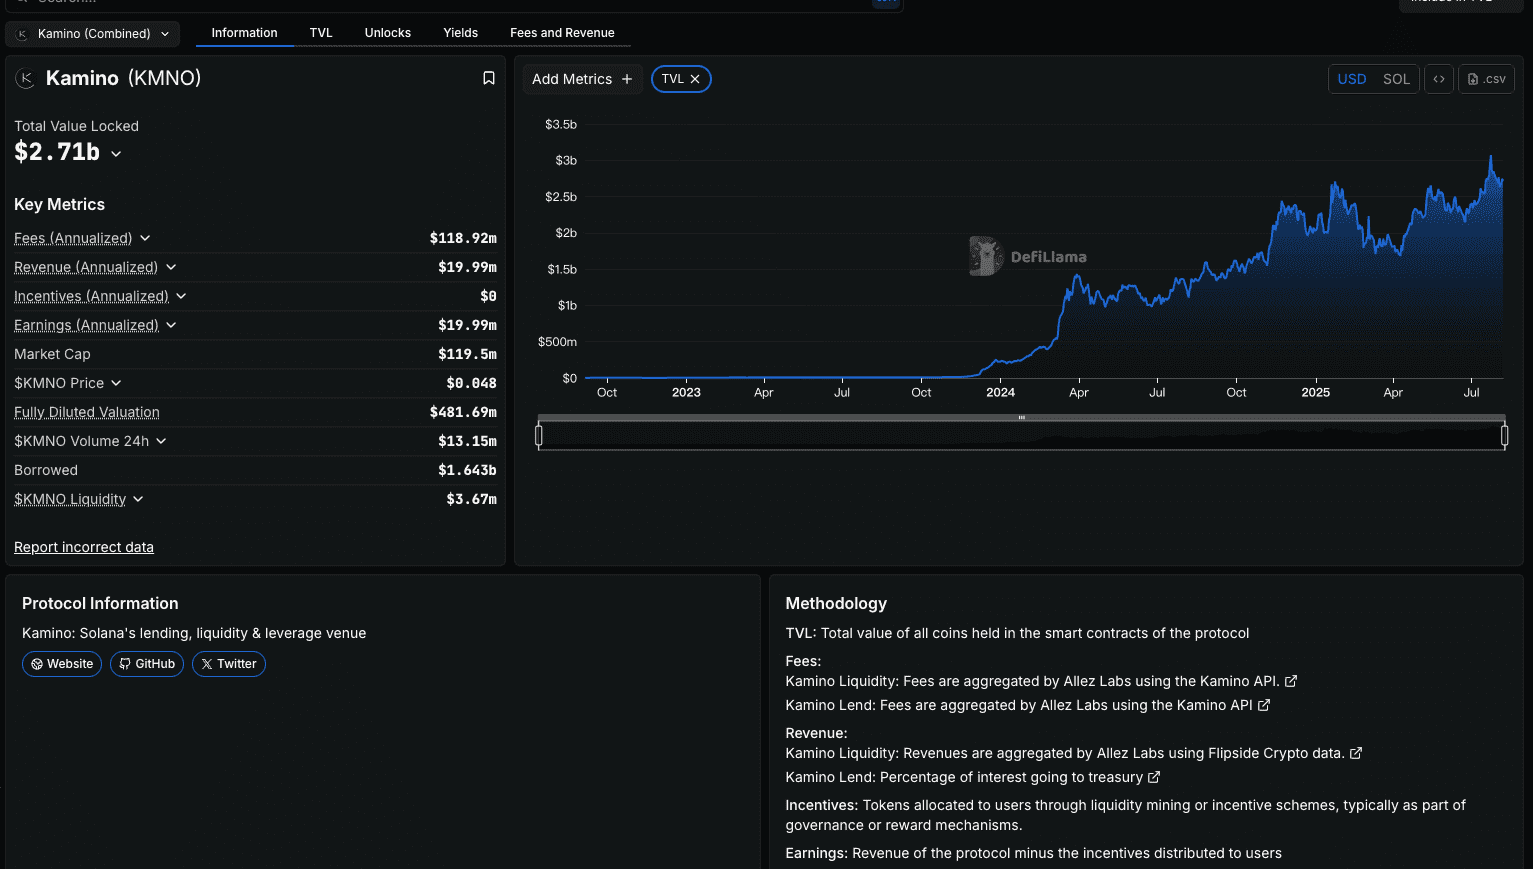Switch to the TVL tab
Image resolution: width=1533 pixels, height=869 pixels.
[x=321, y=33]
